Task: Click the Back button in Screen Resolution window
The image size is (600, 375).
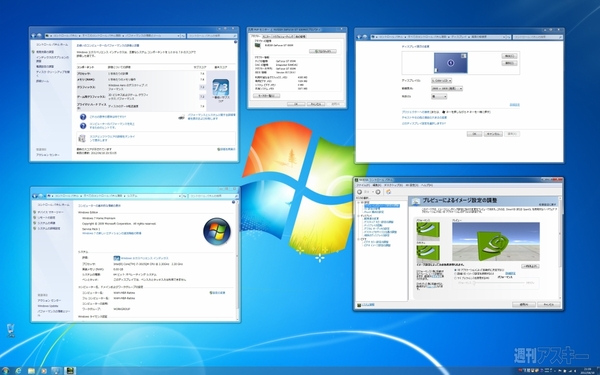Action: point(359,37)
